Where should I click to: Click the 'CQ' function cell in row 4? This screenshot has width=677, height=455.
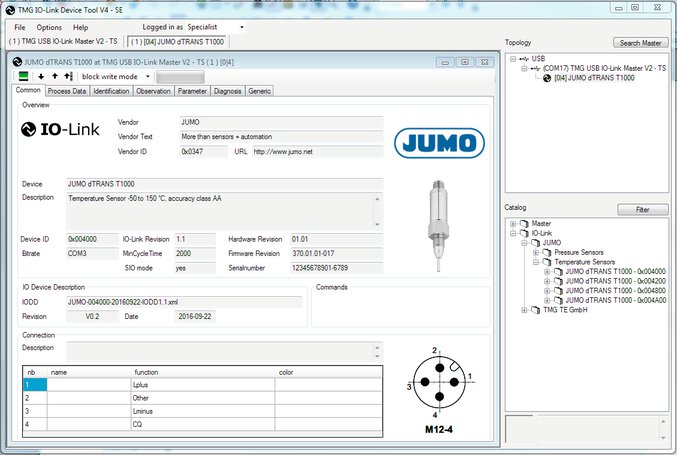(x=203, y=424)
